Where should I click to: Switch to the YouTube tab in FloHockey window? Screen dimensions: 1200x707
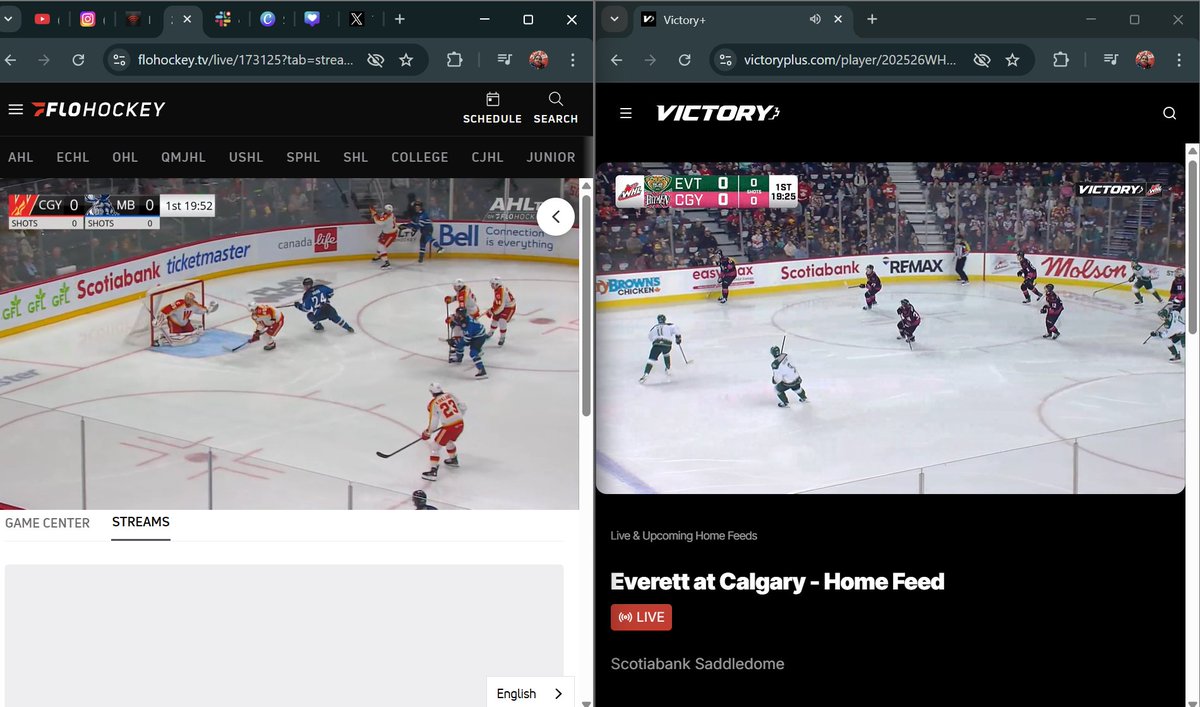click(42, 19)
